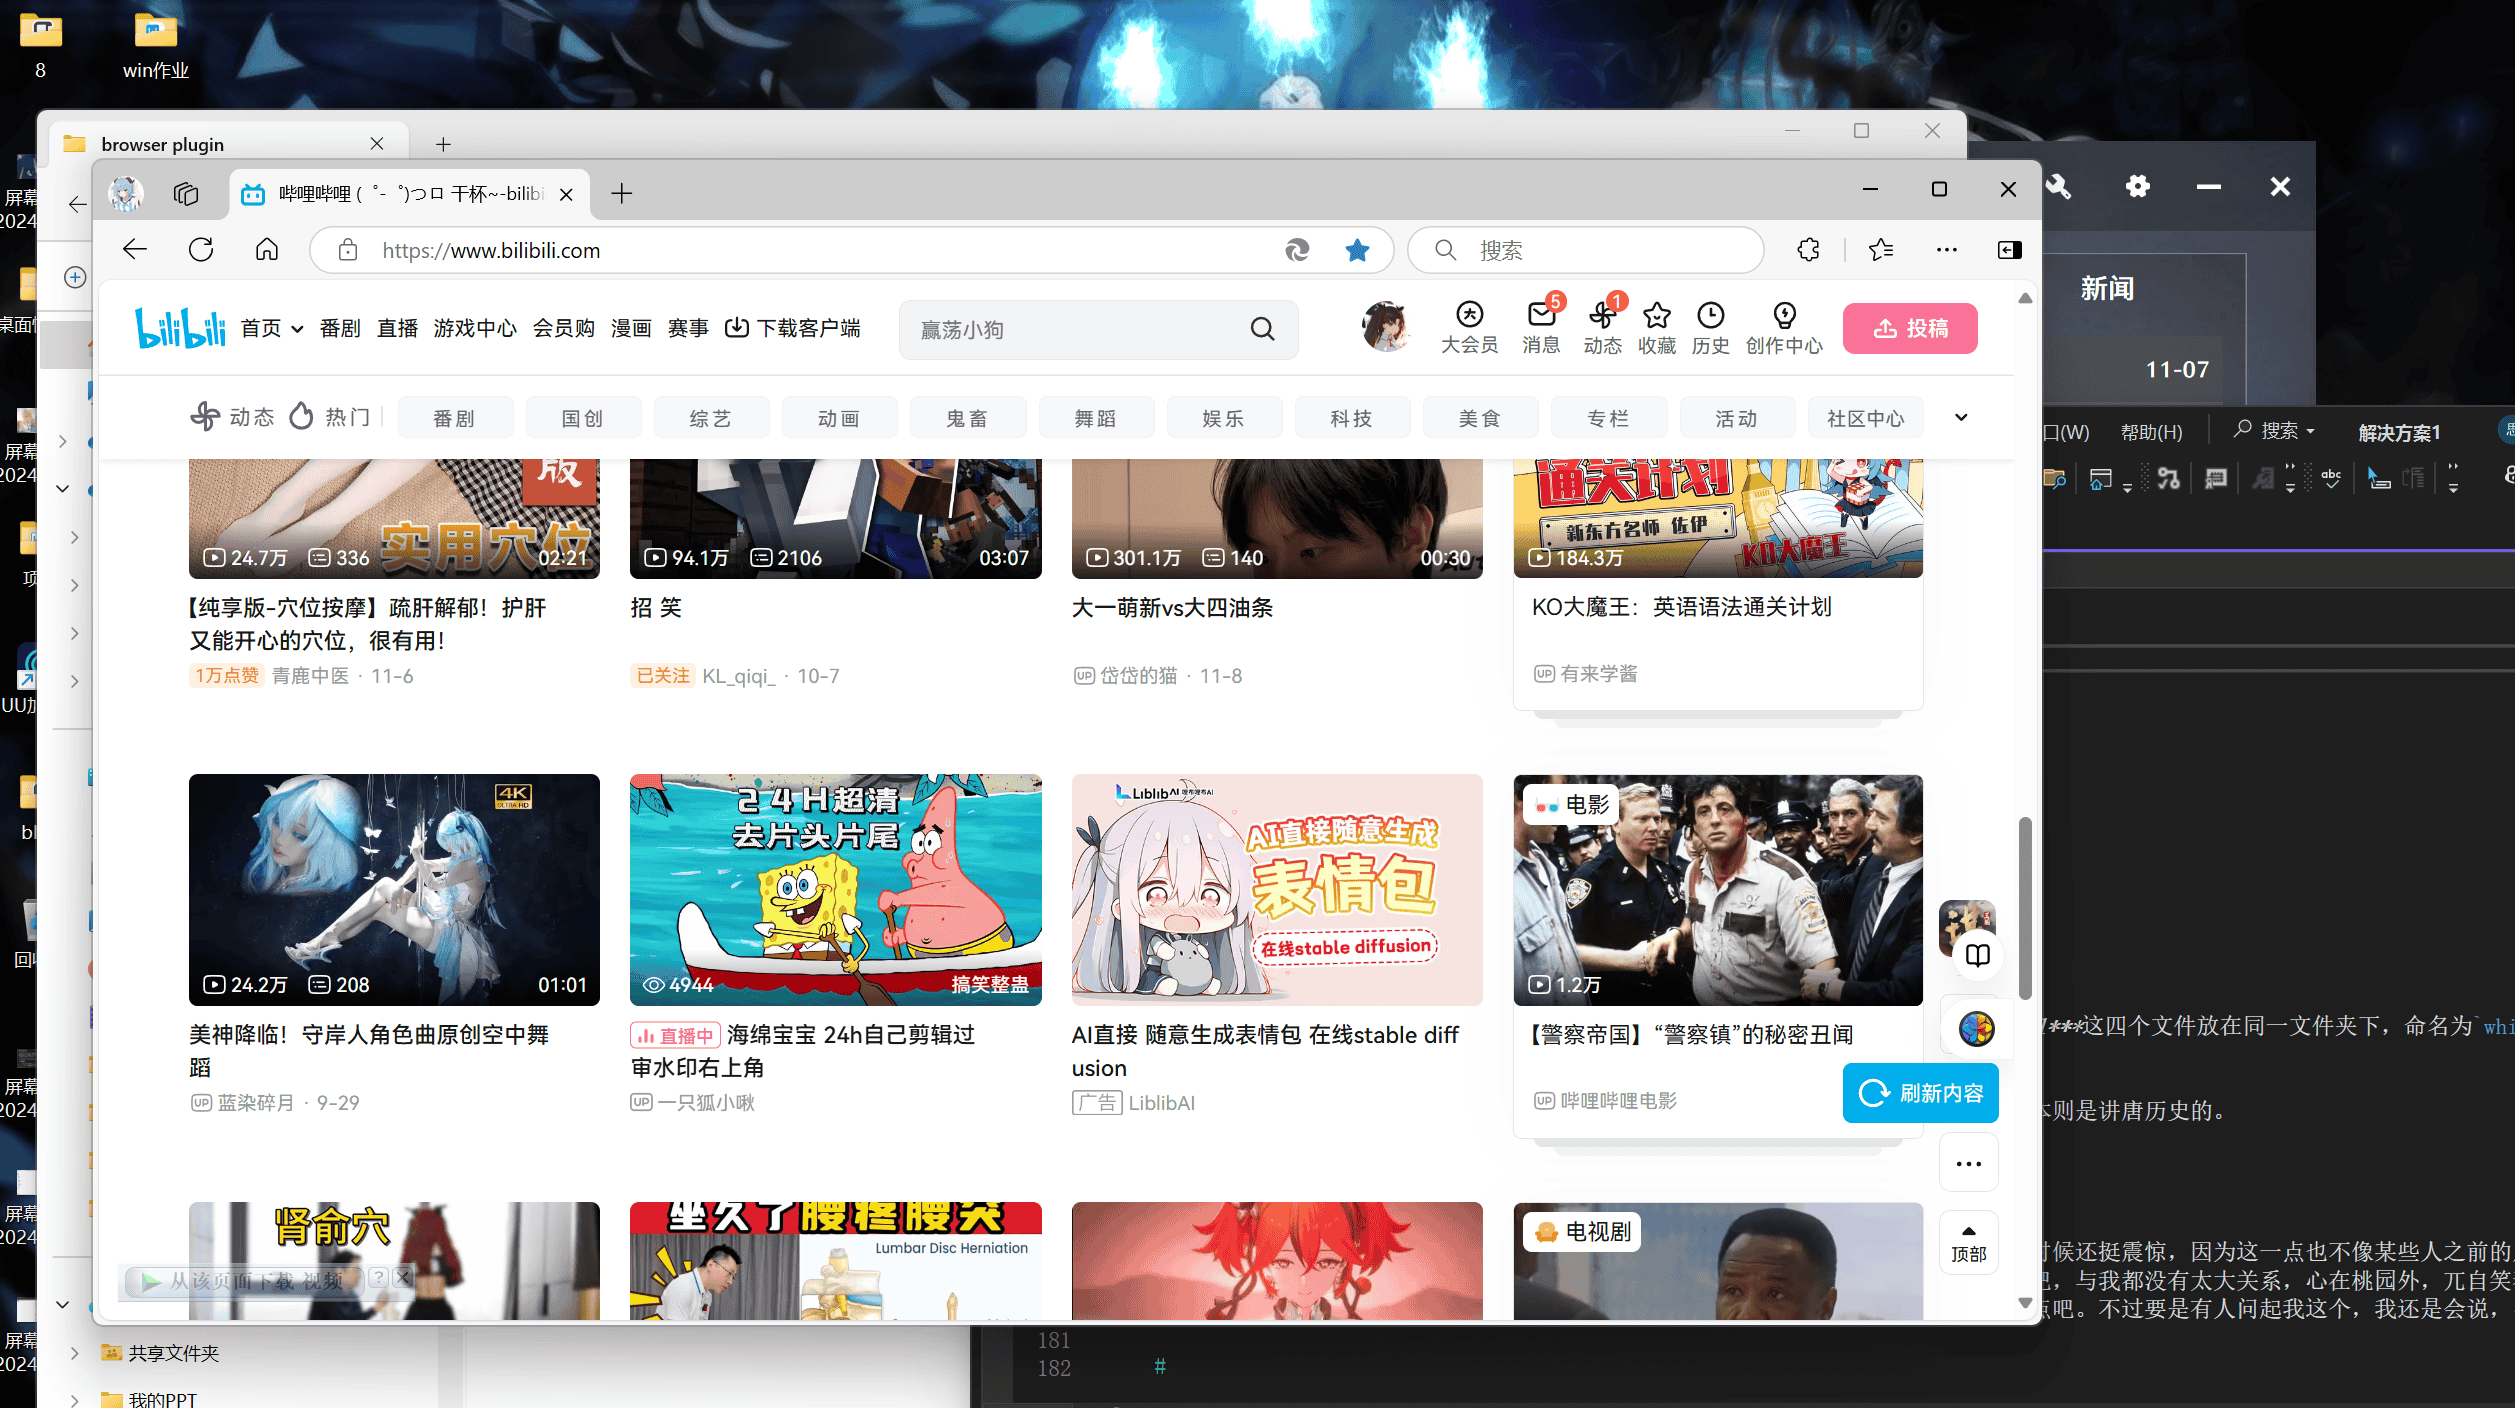Expand the 首页 dropdown arrow
This screenshot has height=1408, width=2515.
coord(297,329)
